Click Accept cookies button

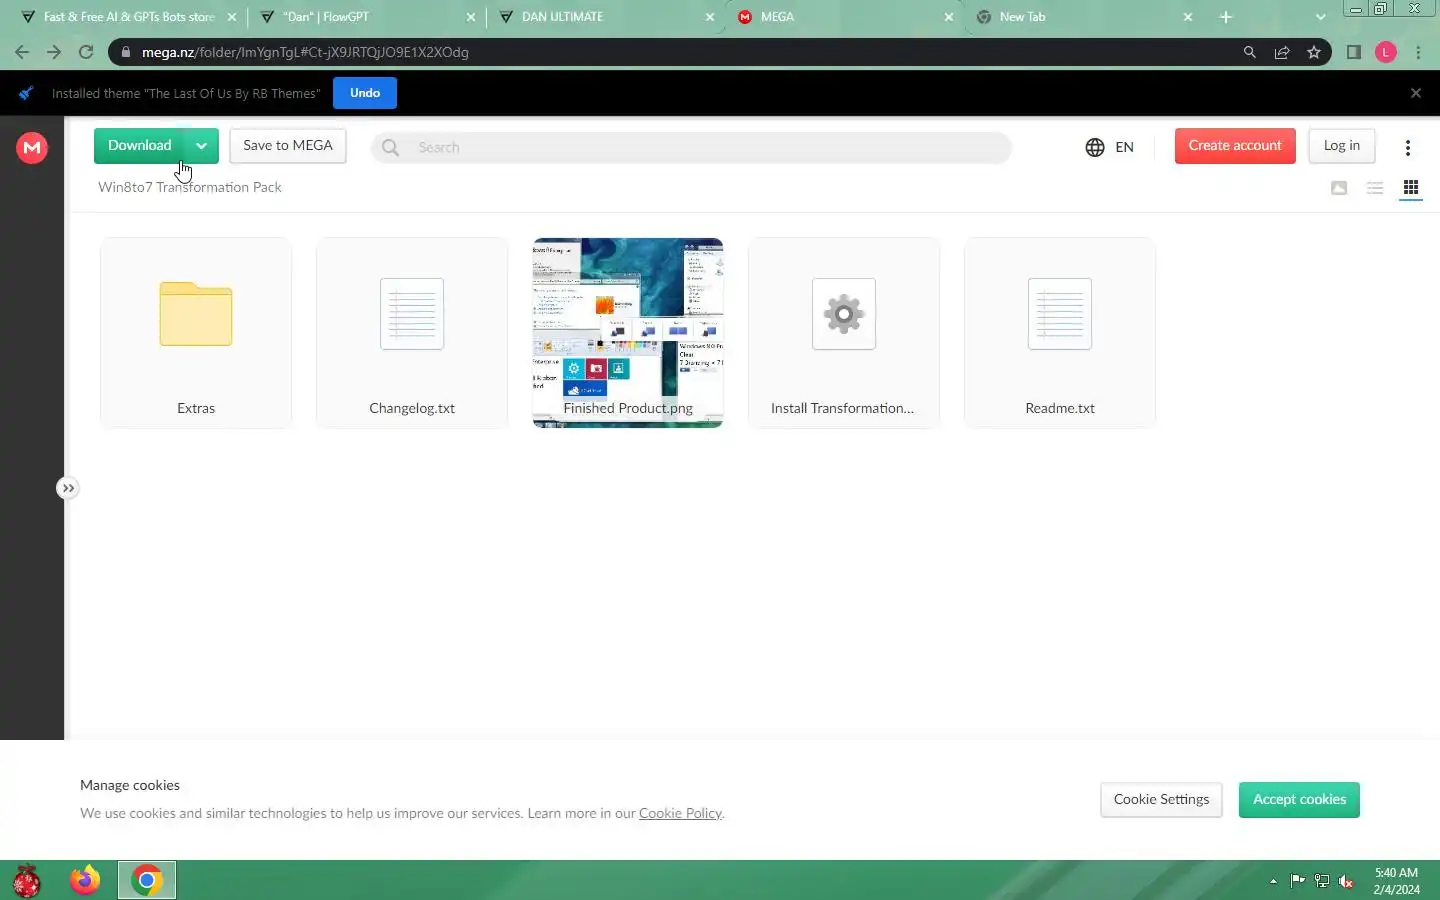click(1299, 800)
